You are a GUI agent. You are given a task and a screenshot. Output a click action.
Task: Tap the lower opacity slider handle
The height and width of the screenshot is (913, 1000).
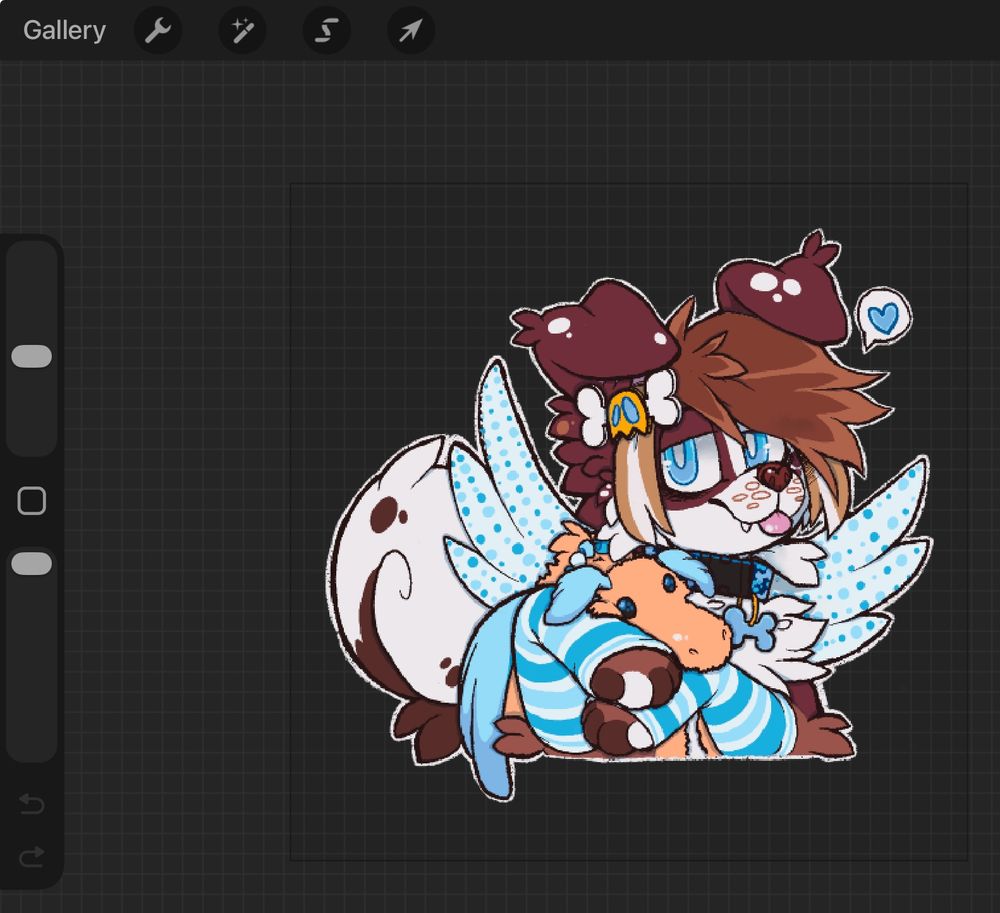(32, 563)
